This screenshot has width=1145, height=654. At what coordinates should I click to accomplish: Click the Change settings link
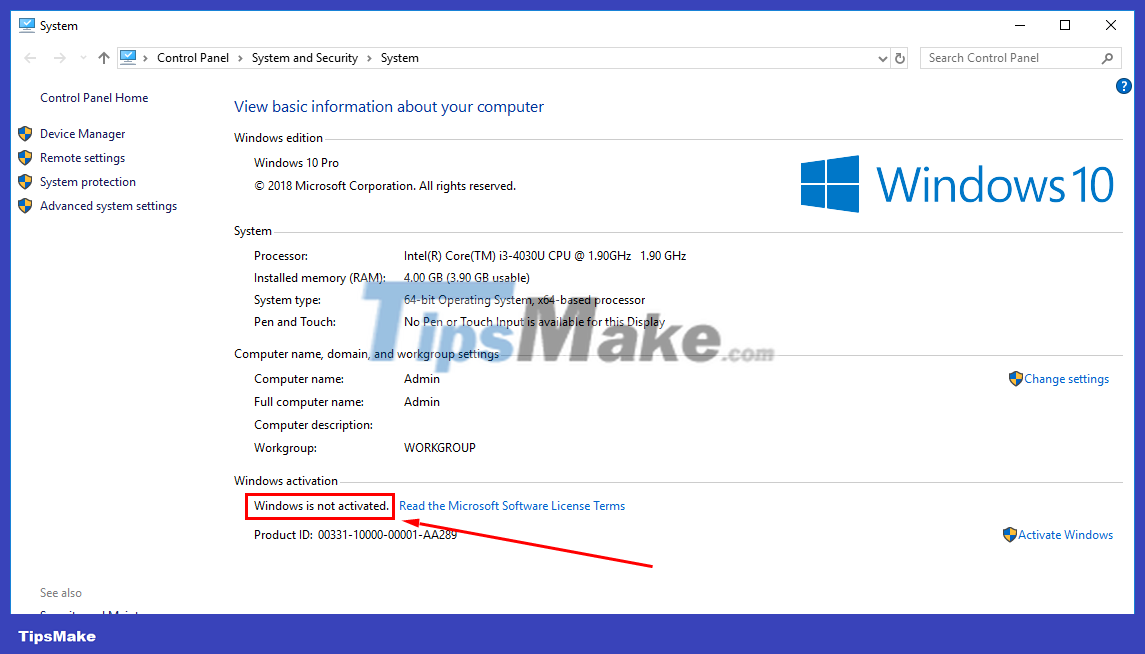coord(1066,378)
